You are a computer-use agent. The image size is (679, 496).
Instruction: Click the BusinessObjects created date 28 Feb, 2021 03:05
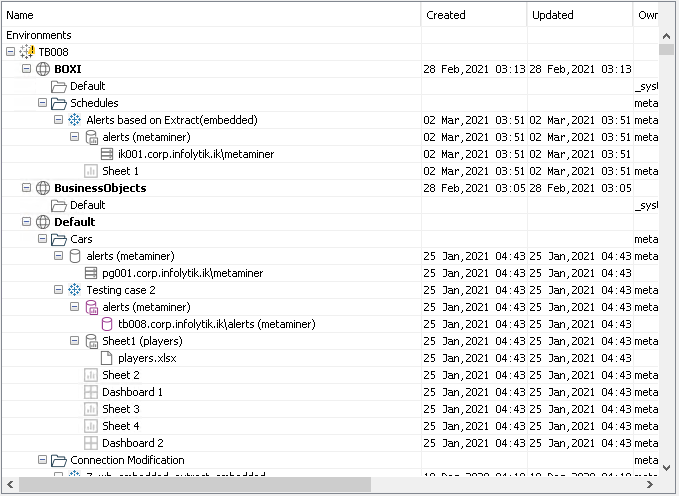pos(474,188)
